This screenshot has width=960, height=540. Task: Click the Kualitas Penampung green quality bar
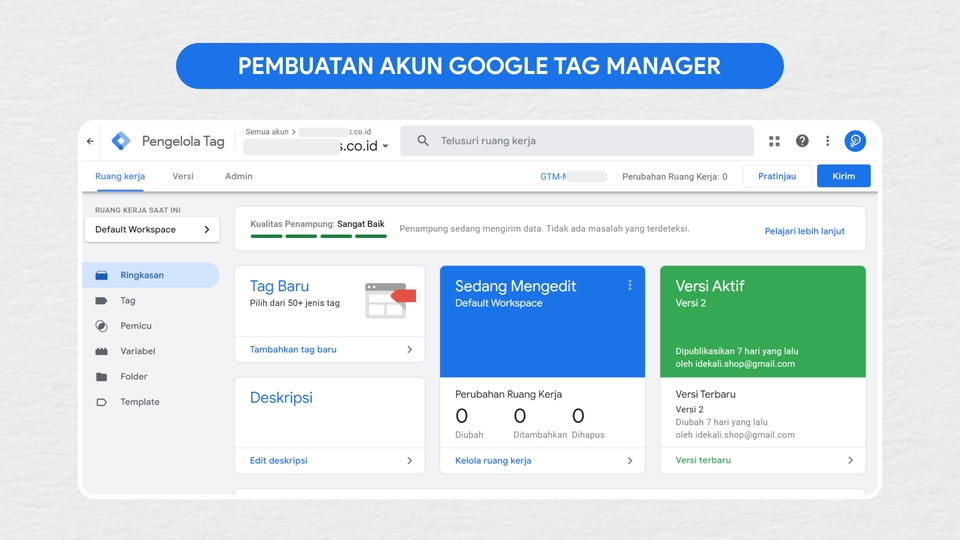pos(318,236)
